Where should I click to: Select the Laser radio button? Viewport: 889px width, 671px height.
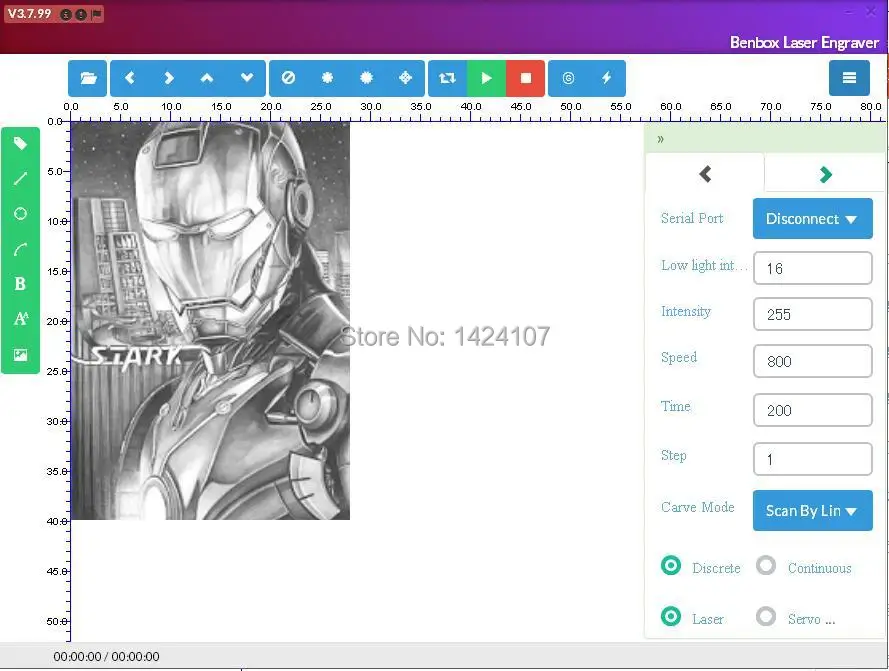(671, 617)
